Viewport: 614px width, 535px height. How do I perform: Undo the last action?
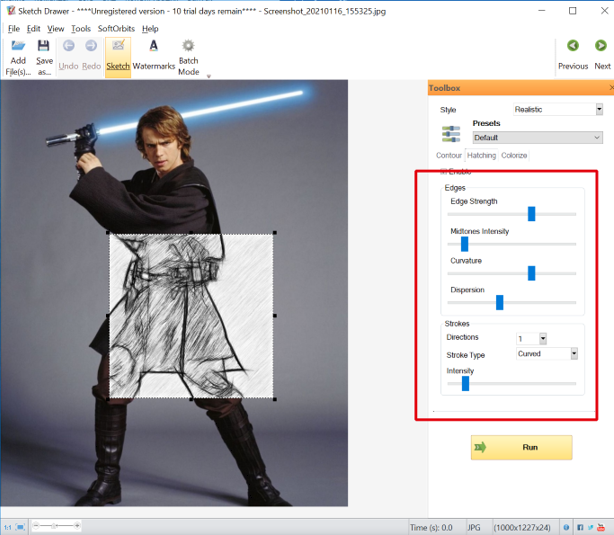69,55
